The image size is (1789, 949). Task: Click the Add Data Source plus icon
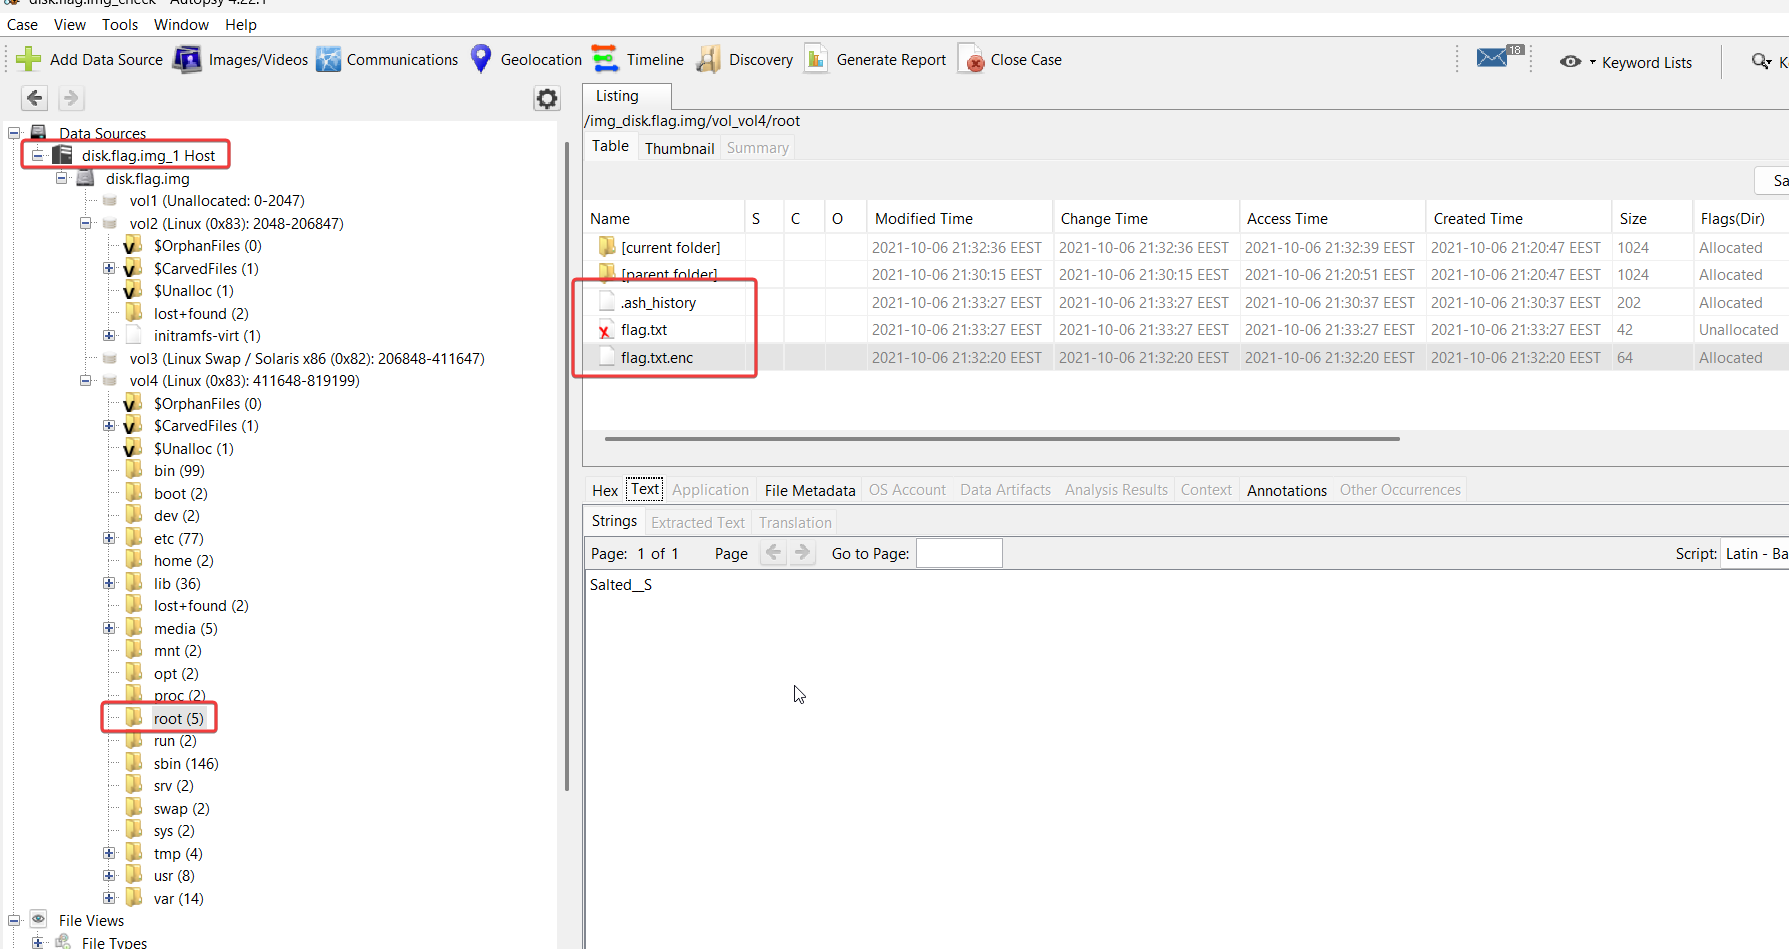[x=29, y=60]
